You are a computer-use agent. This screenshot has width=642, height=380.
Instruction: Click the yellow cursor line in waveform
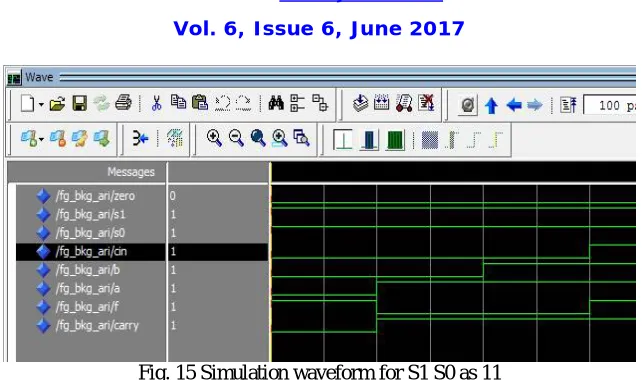pos(270,262)
